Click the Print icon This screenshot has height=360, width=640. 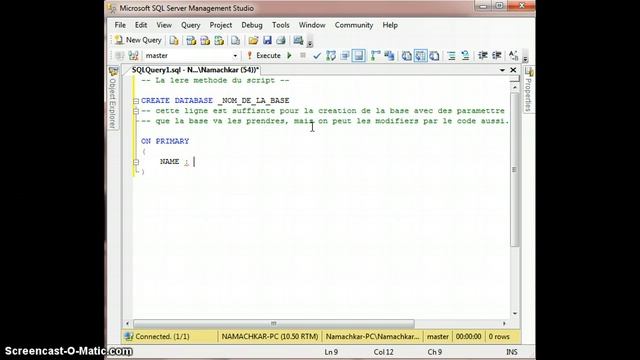point(281,40)
